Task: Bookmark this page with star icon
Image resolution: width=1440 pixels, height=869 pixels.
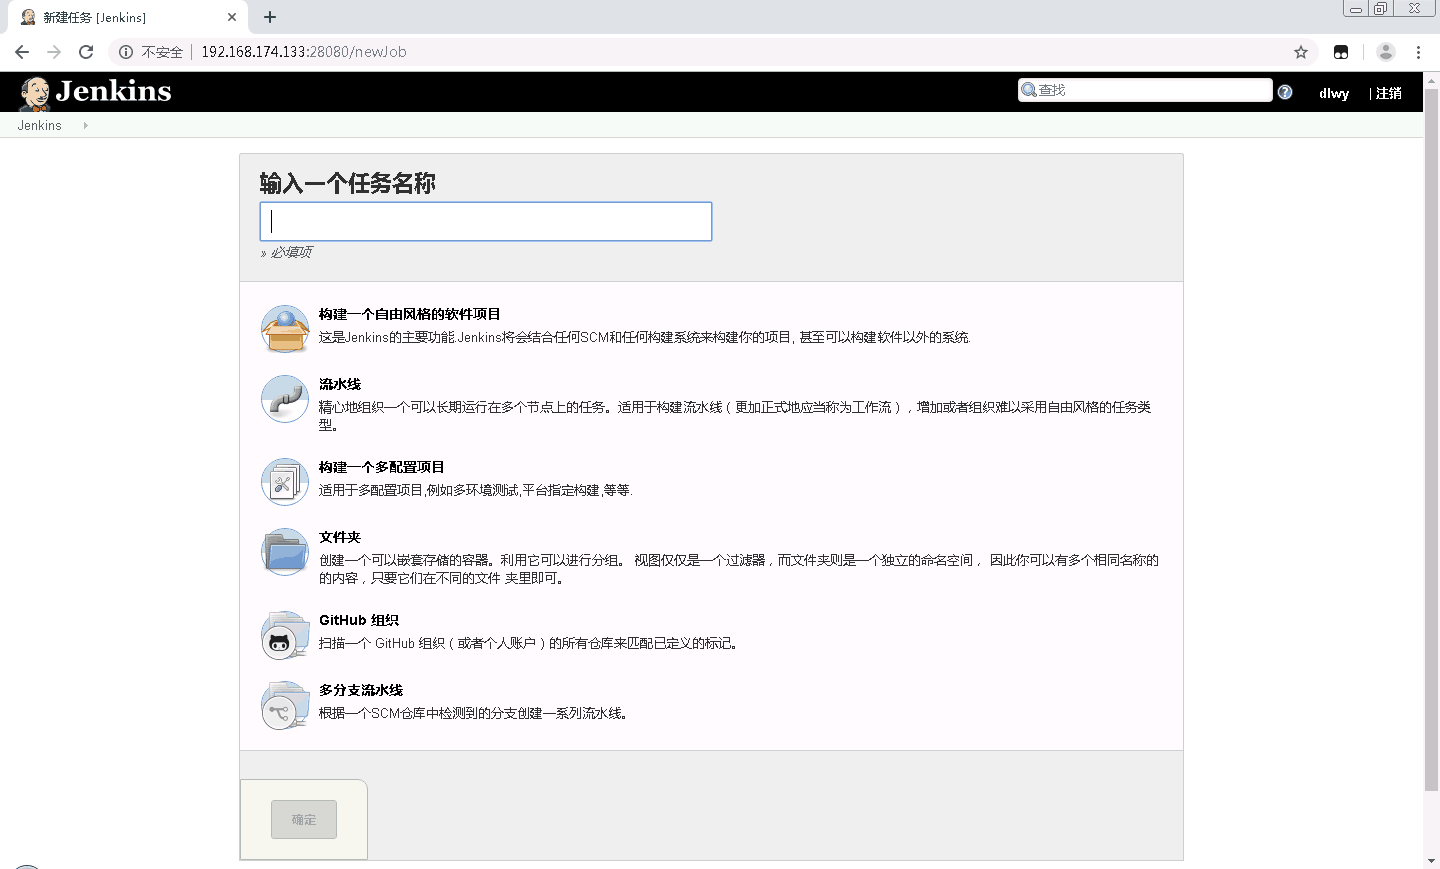Action: pyautogui.click(x=1301, y=52)
